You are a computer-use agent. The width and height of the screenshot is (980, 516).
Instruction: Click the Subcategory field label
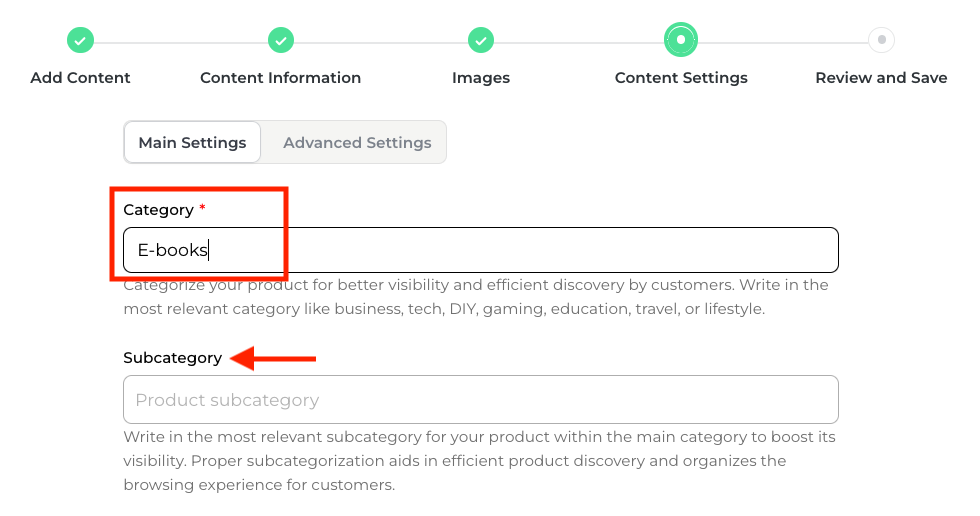click(x=173, y=358)
